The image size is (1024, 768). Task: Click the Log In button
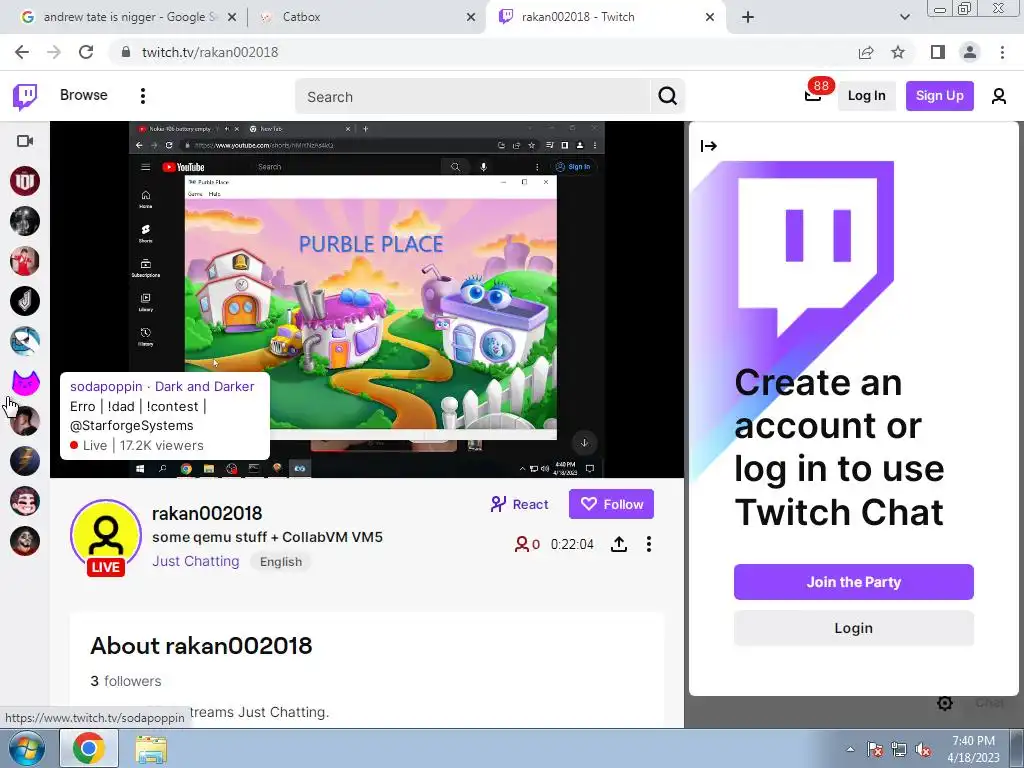(x=867, y=96)
